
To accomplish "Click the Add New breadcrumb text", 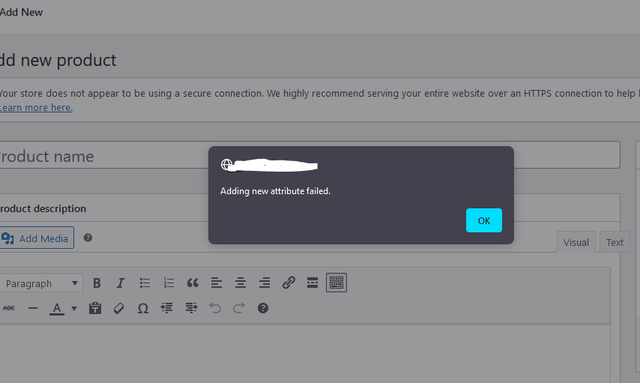I will (x=21, y=12).
